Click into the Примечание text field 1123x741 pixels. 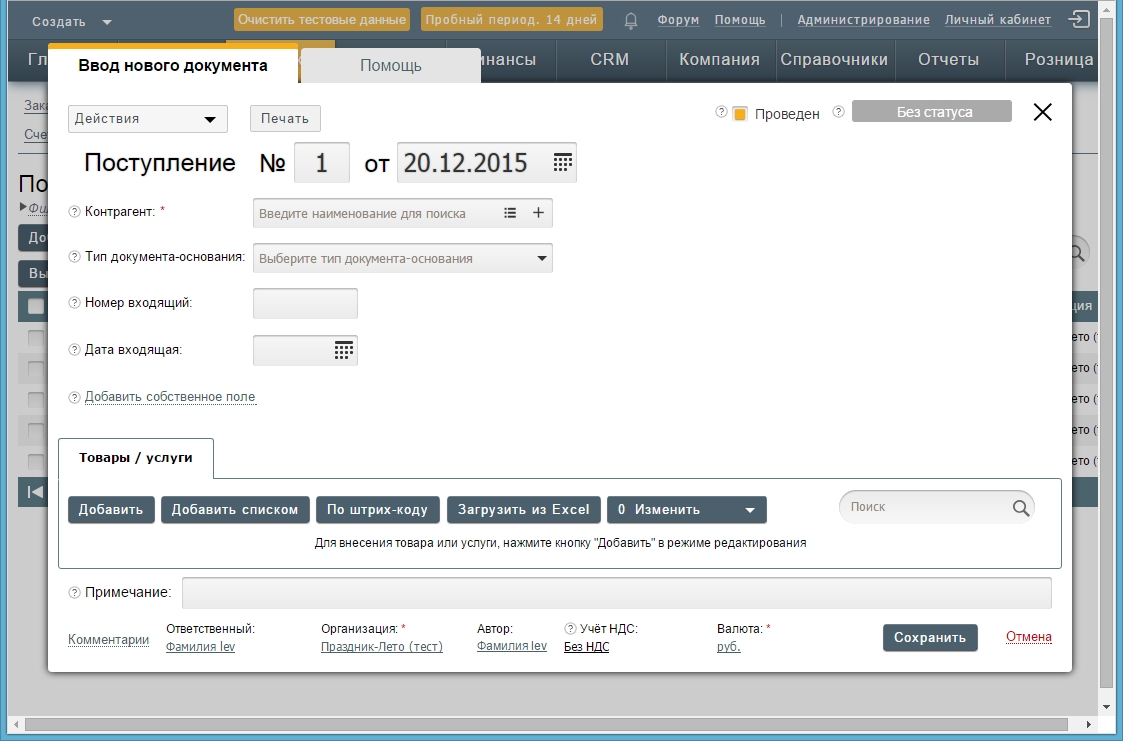pos(616,593)
